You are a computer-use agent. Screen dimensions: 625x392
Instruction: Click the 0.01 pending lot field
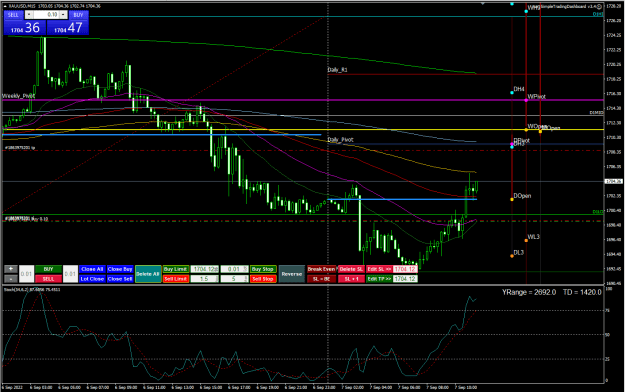pos(234,269)
